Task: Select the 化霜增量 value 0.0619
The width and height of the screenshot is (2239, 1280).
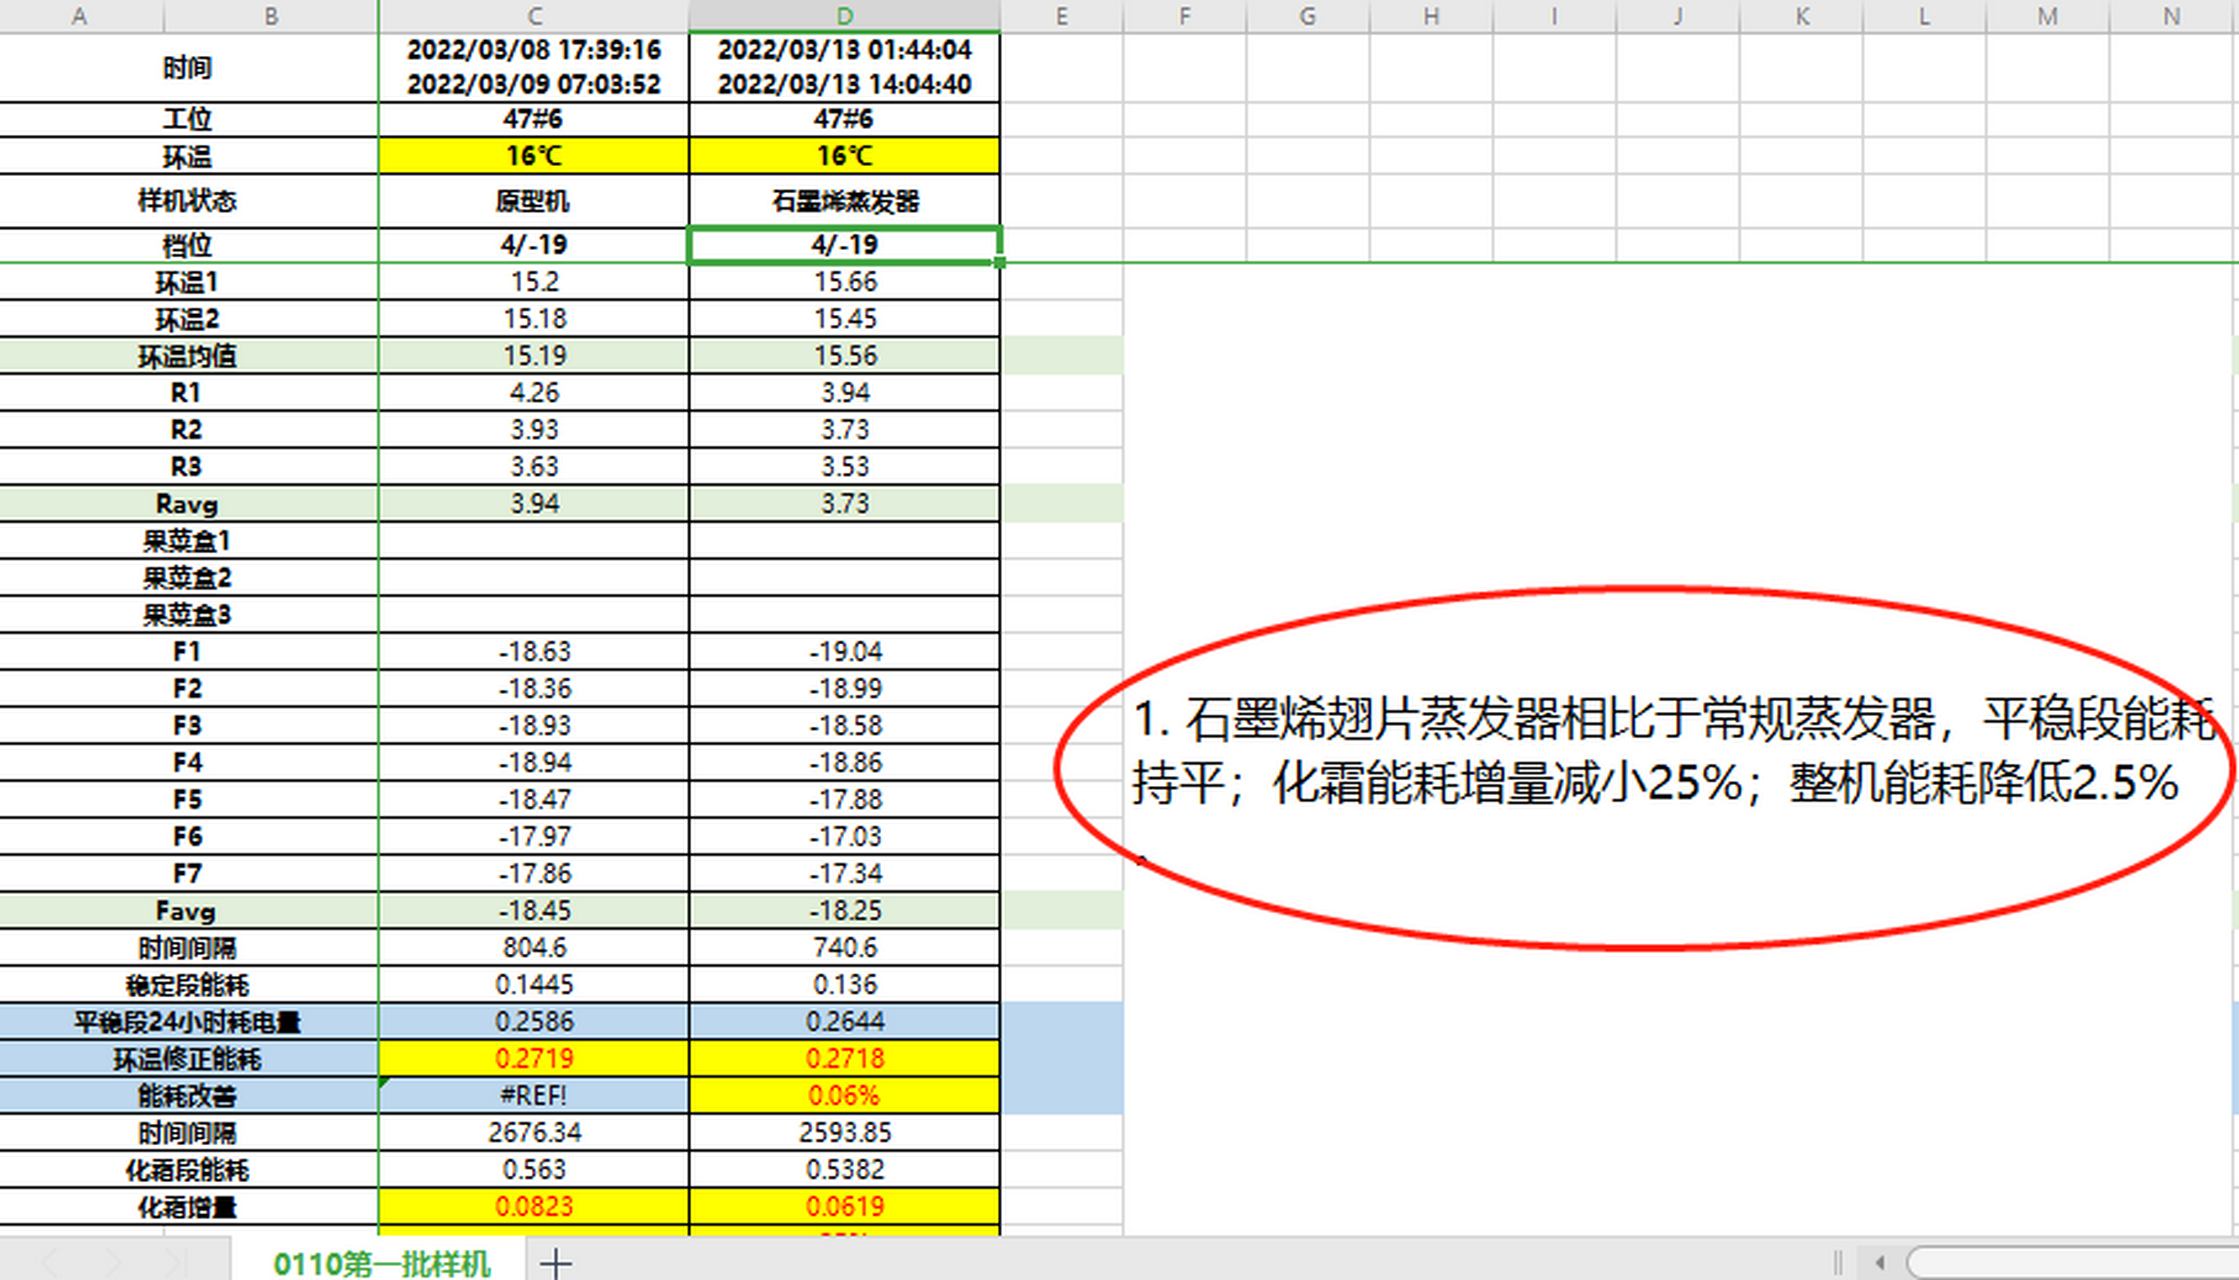Action: point(845,1207)
